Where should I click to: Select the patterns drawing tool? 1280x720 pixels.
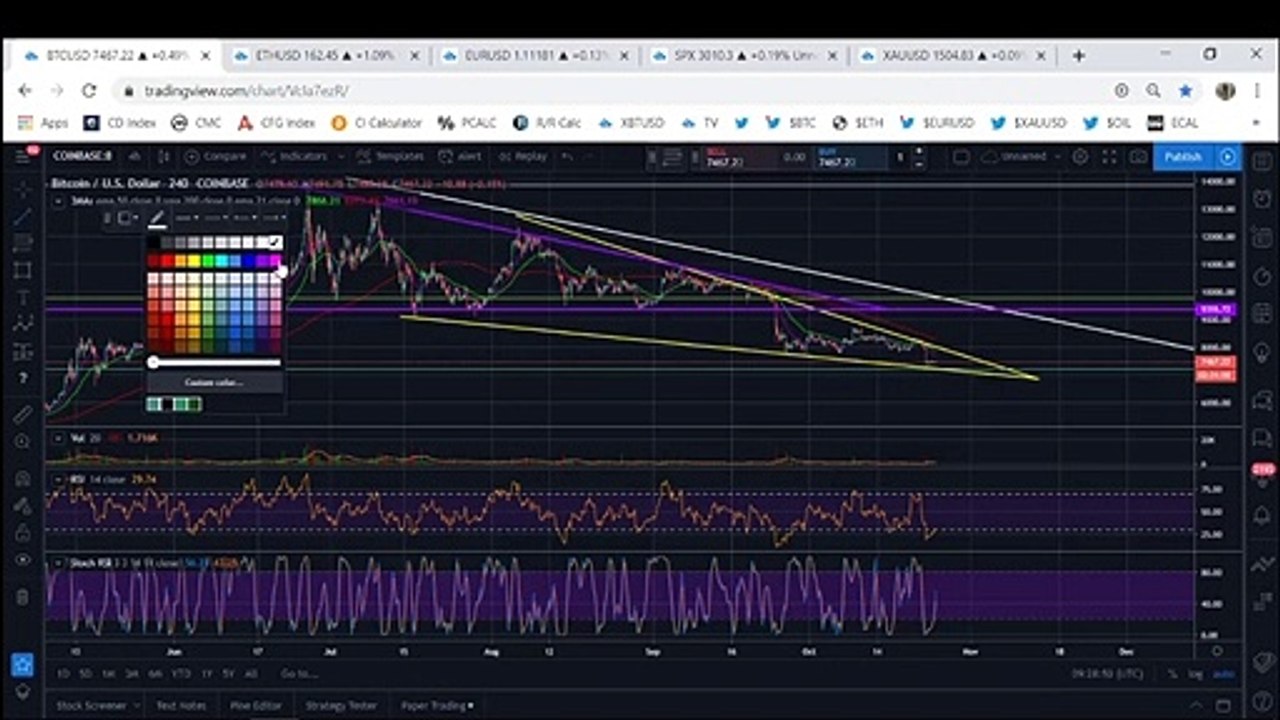(22, 324)
